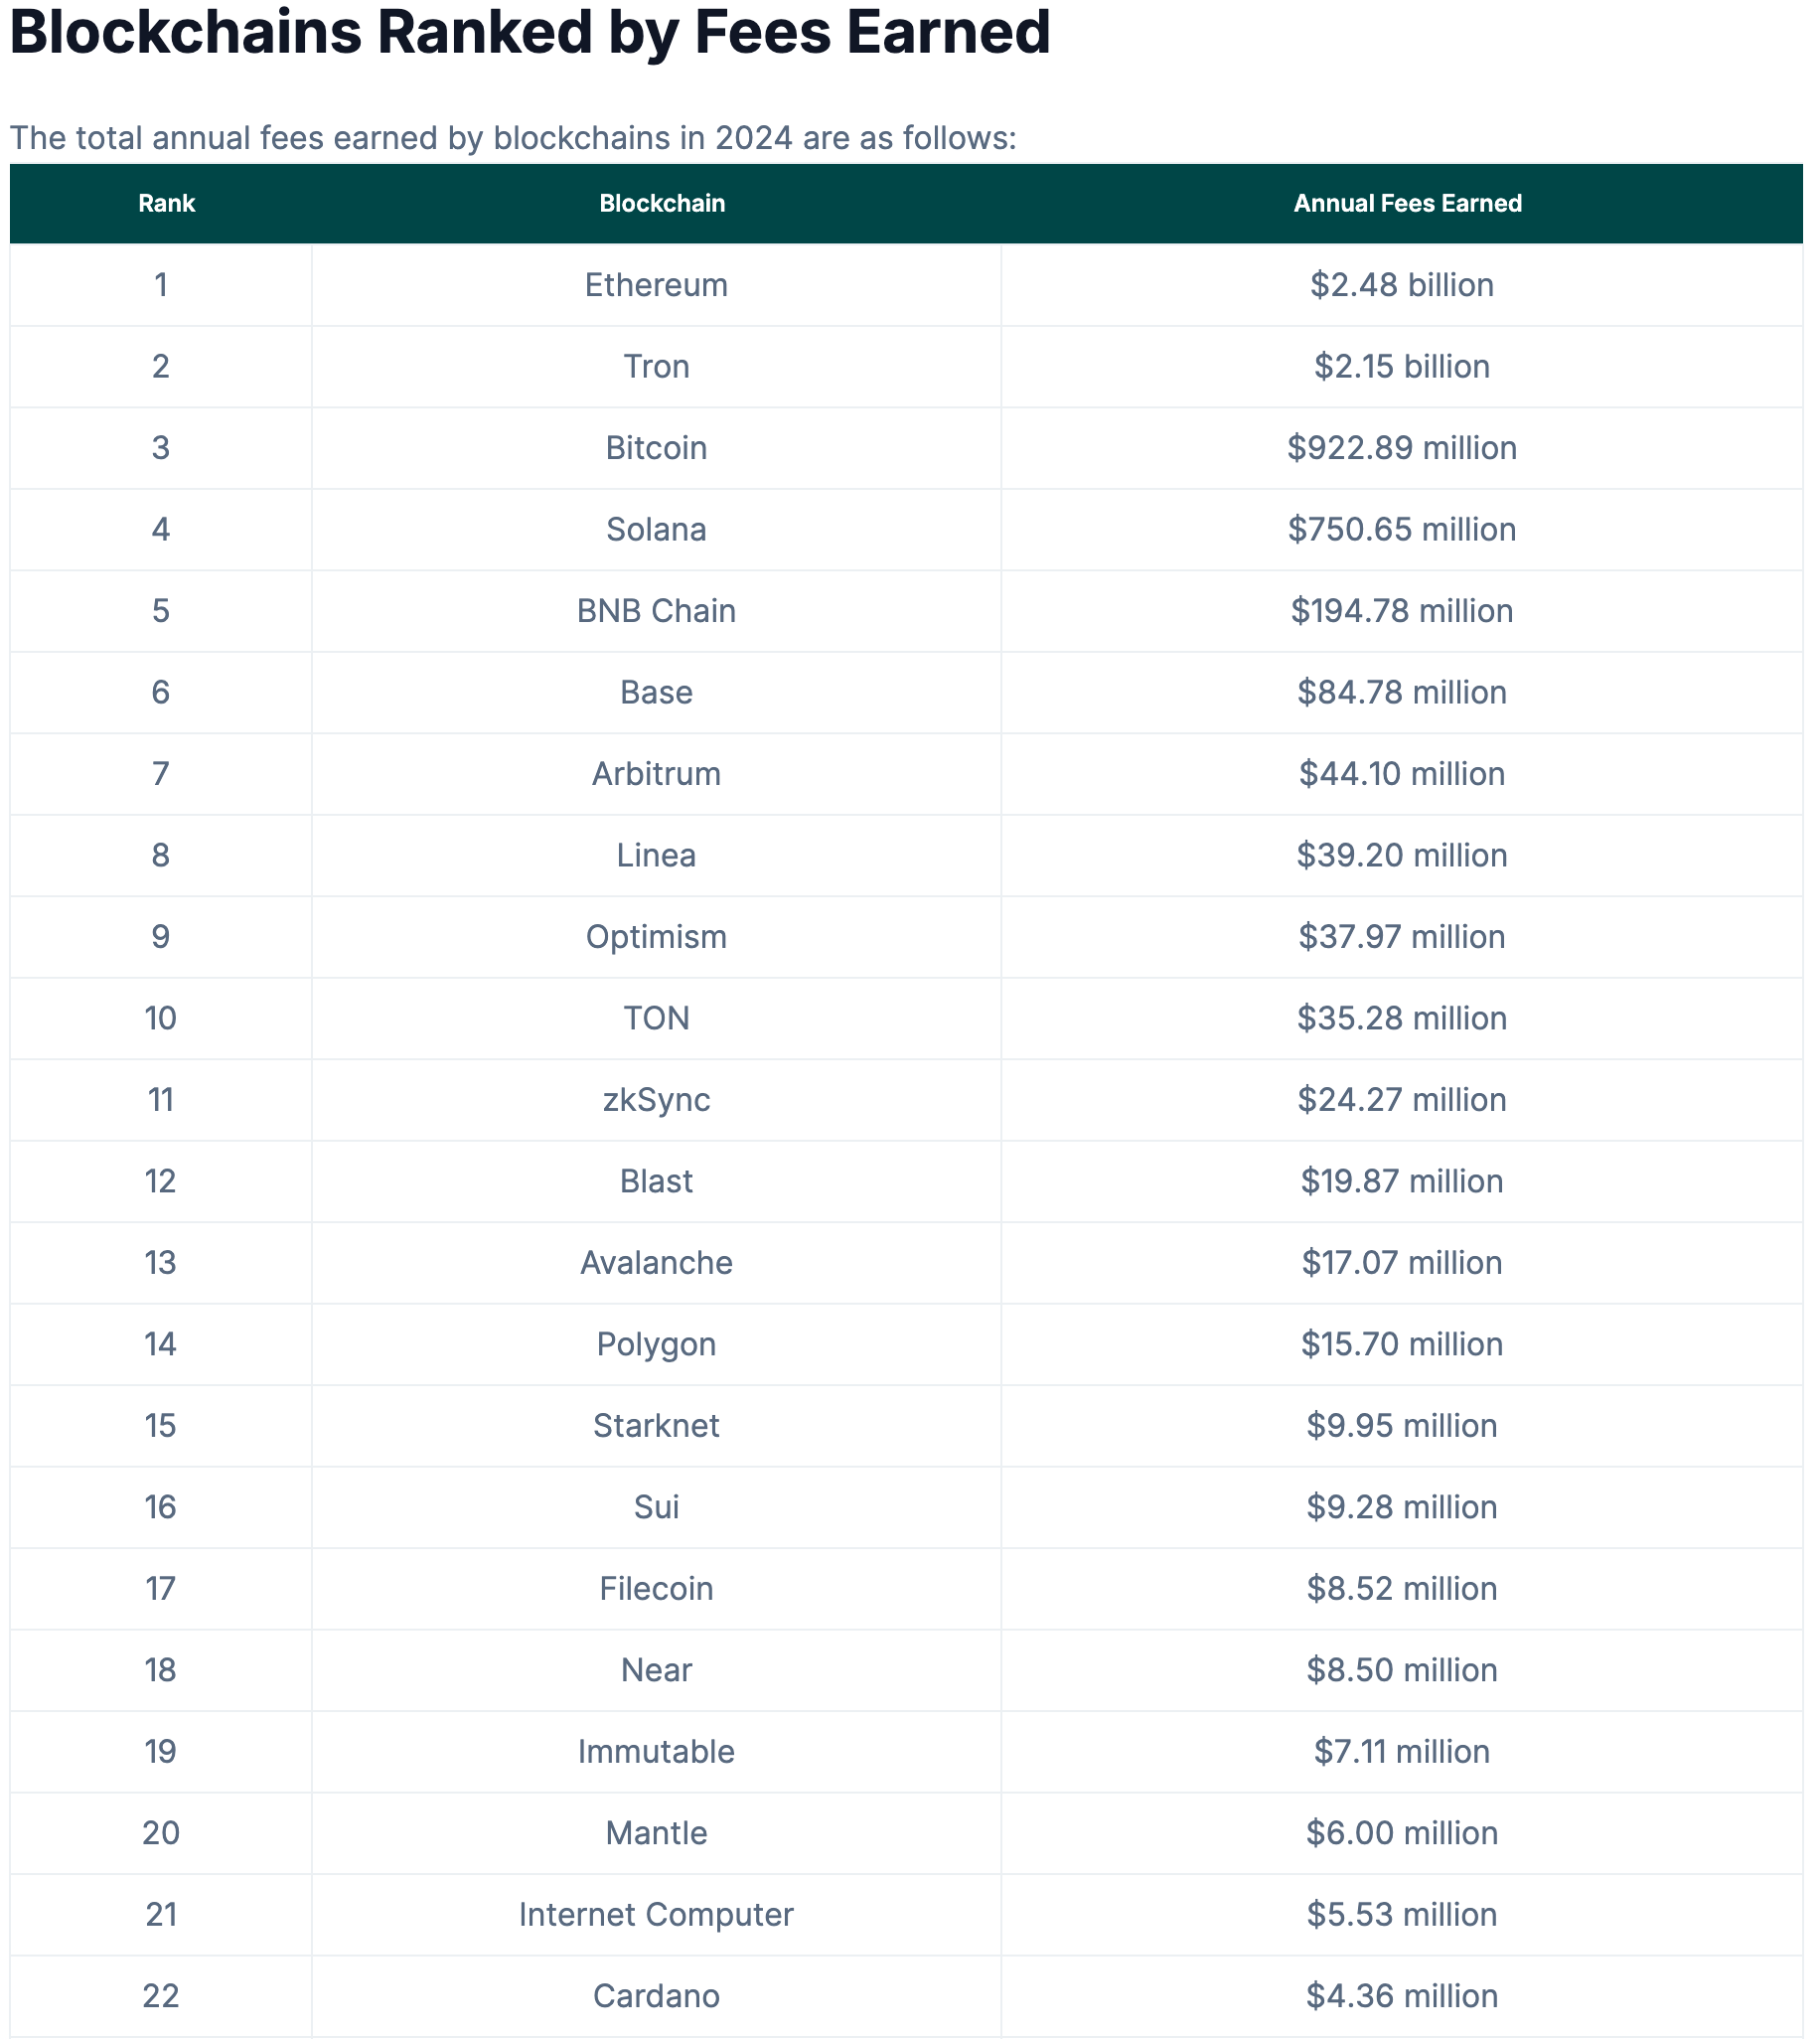Click the Blockchains Ranked by Fees Earned heading
The image size is (1820, 2039).
pos(530,32)
